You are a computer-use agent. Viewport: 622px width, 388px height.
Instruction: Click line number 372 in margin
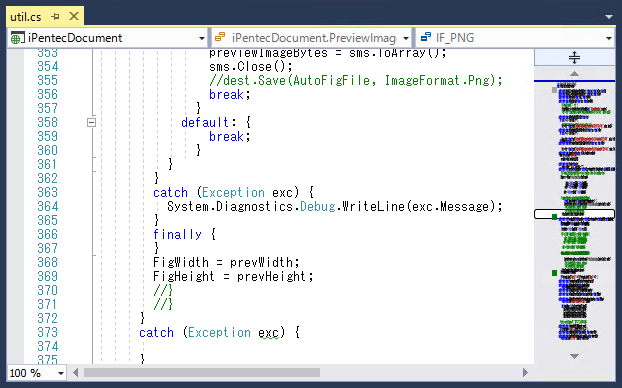click(x=47, y=318)
